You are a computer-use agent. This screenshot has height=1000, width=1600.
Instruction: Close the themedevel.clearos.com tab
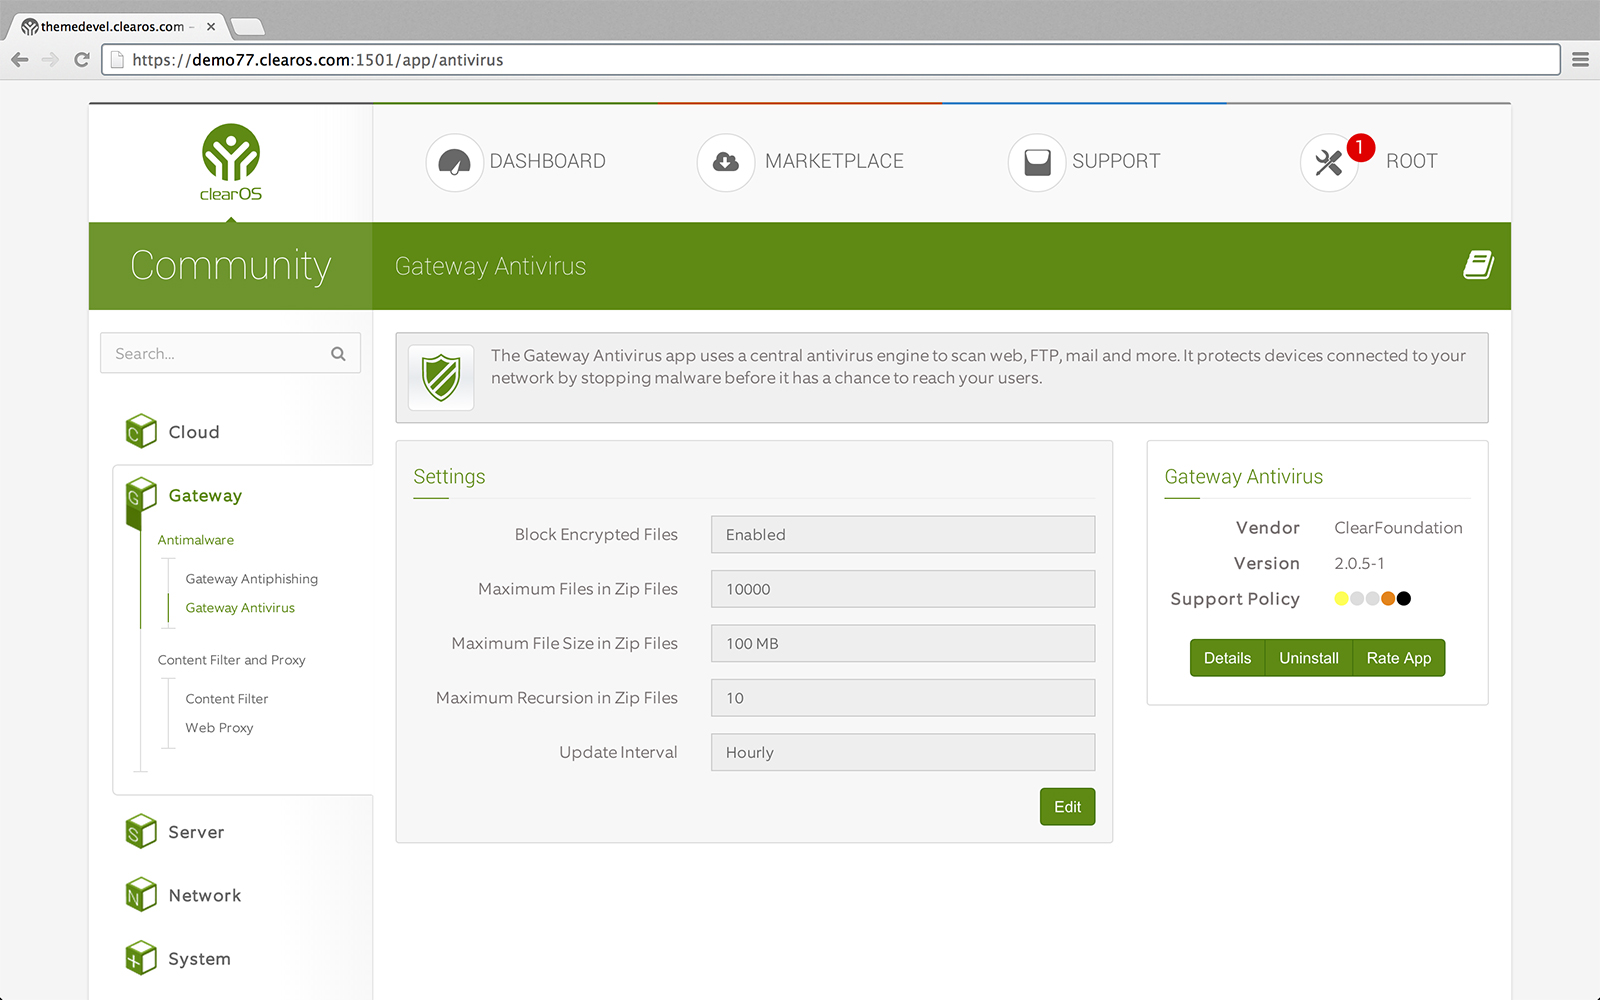[211, 27]
